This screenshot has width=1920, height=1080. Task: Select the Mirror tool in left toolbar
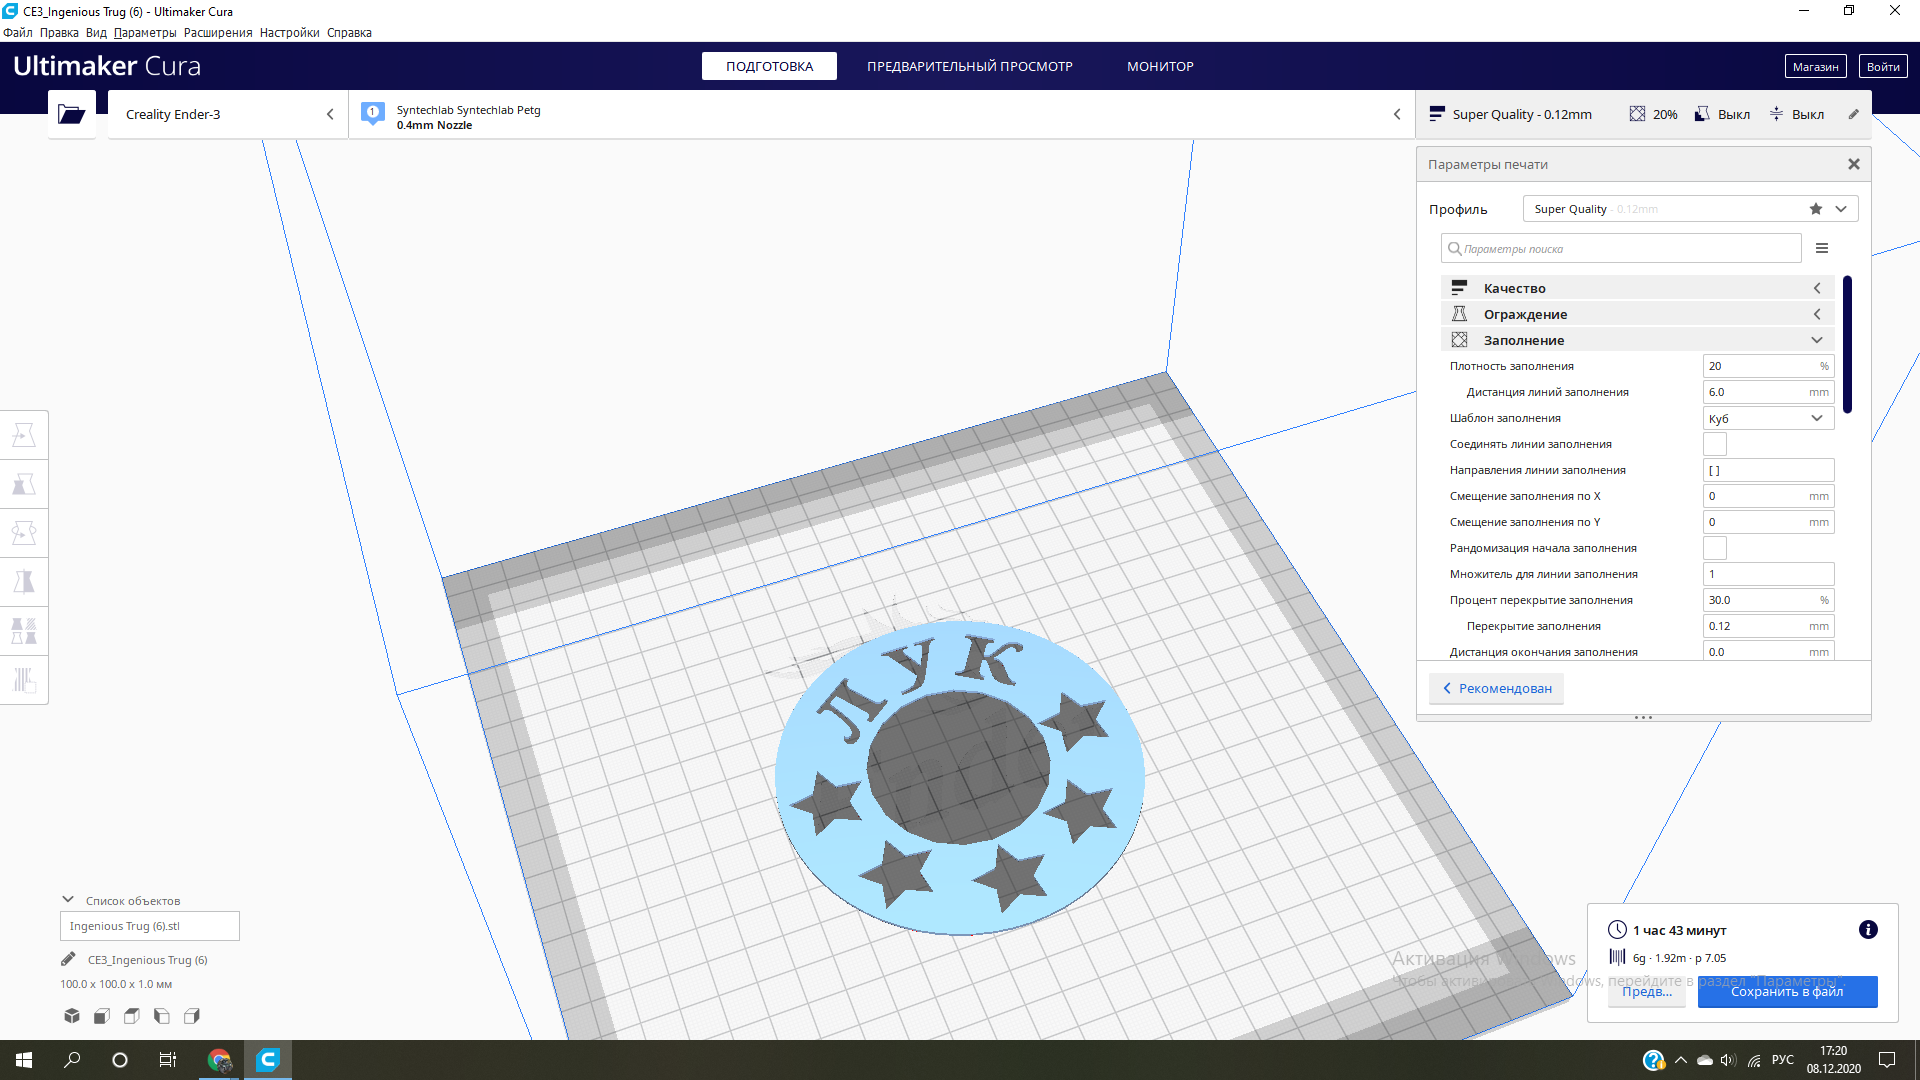point(24,582)
